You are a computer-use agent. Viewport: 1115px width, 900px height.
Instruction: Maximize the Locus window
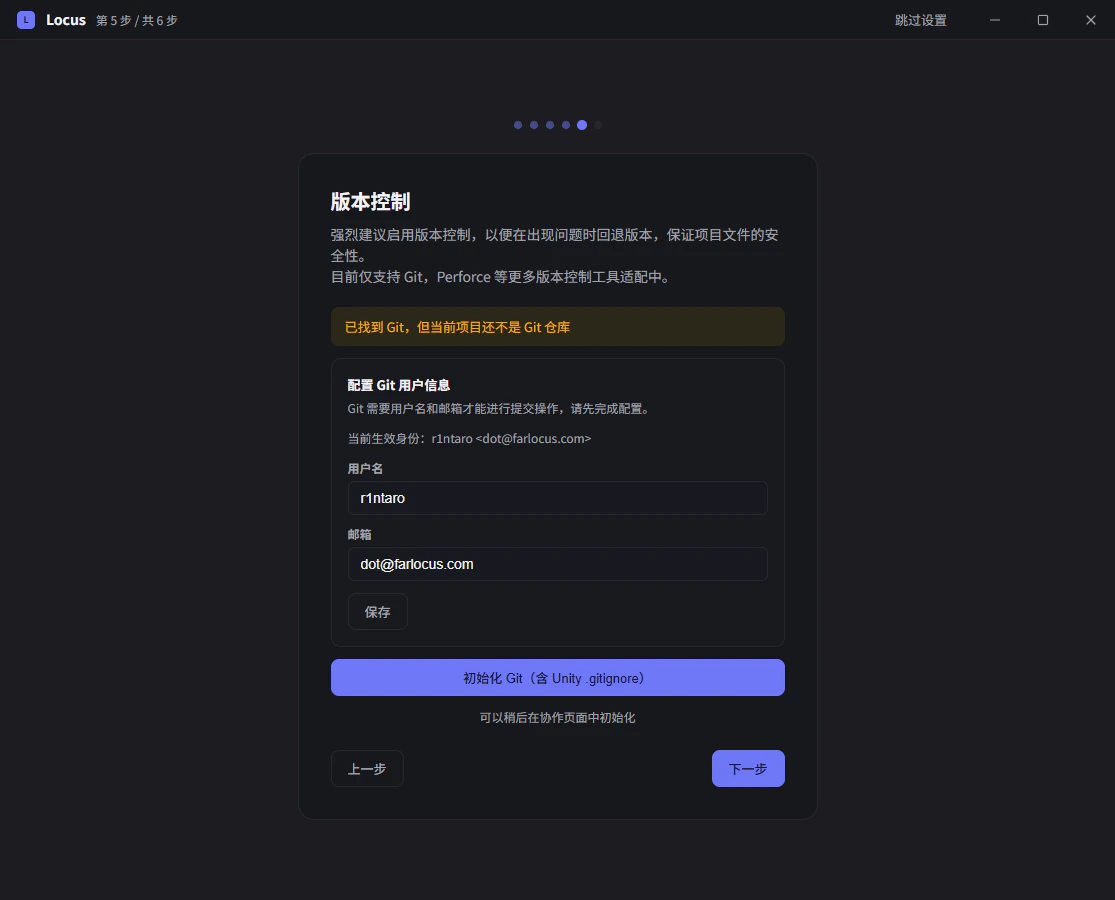coord(1042,20)
